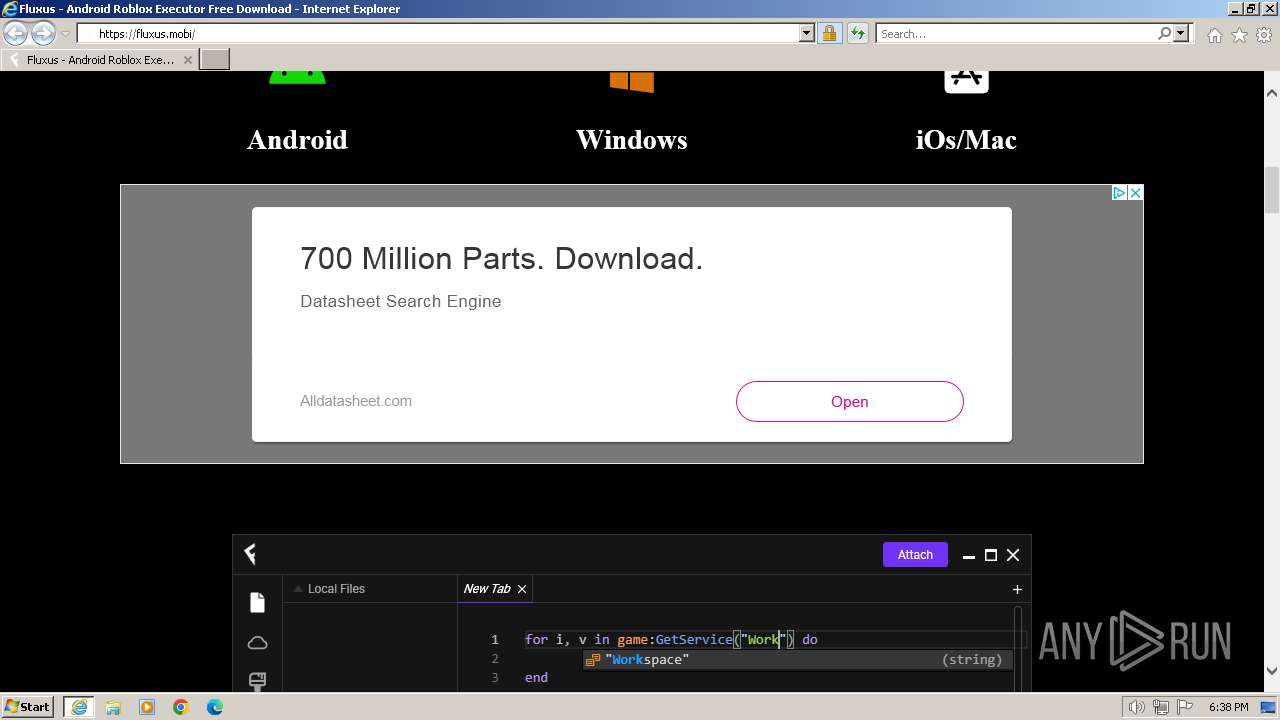
Task: Click the file document sidebar icon
Action: 257,602
